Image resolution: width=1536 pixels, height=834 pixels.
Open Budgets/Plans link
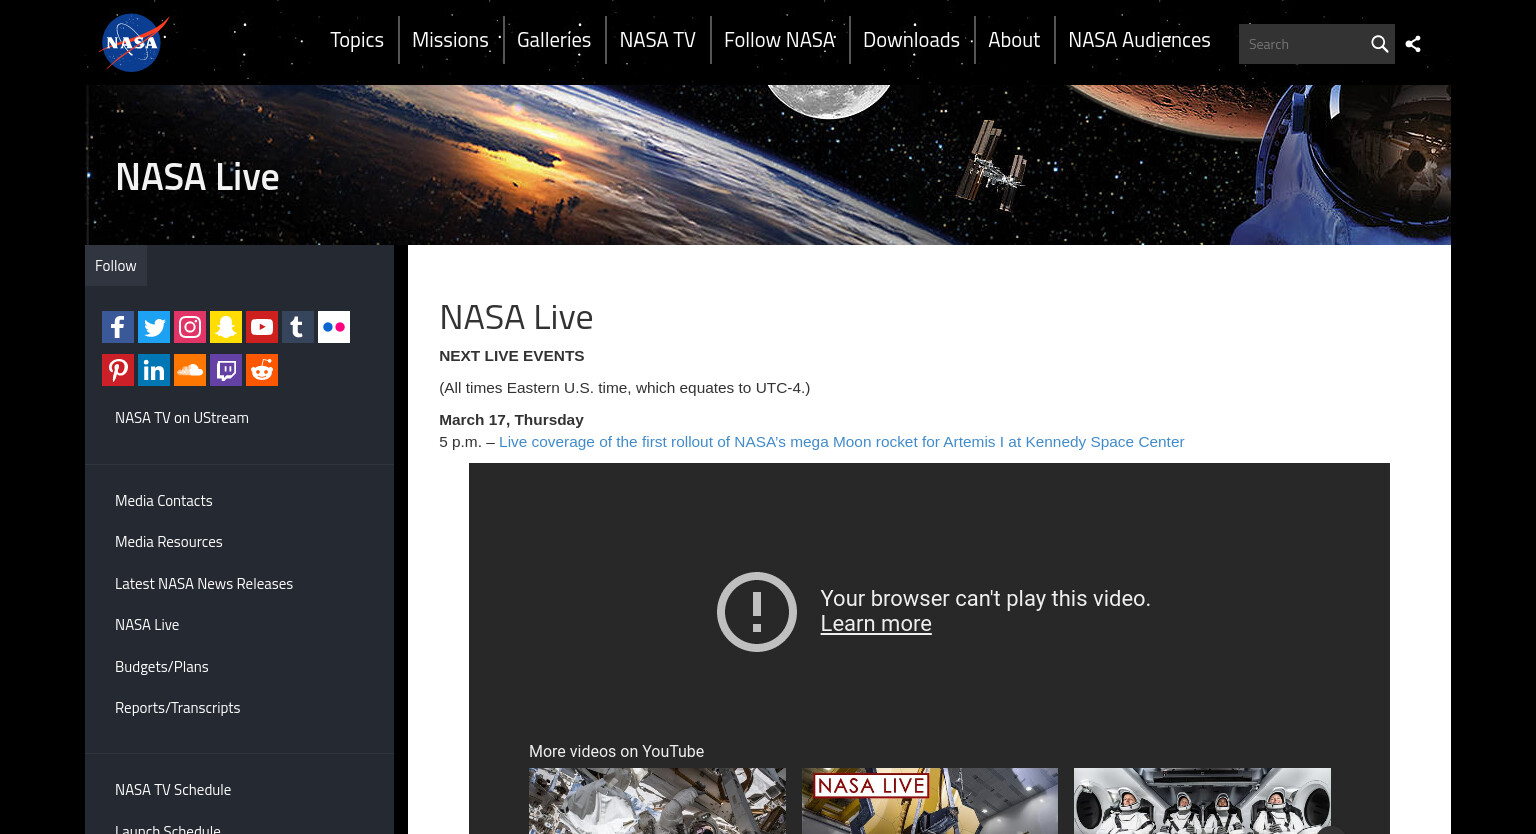(162, 667)
